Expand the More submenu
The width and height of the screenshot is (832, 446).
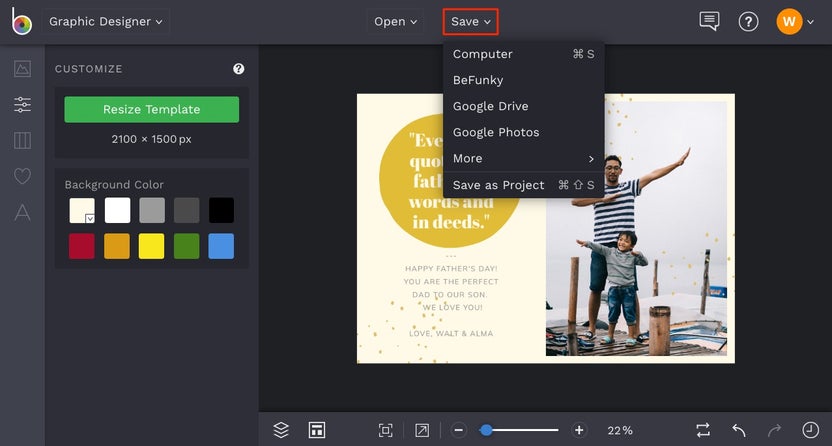[523, 158]
